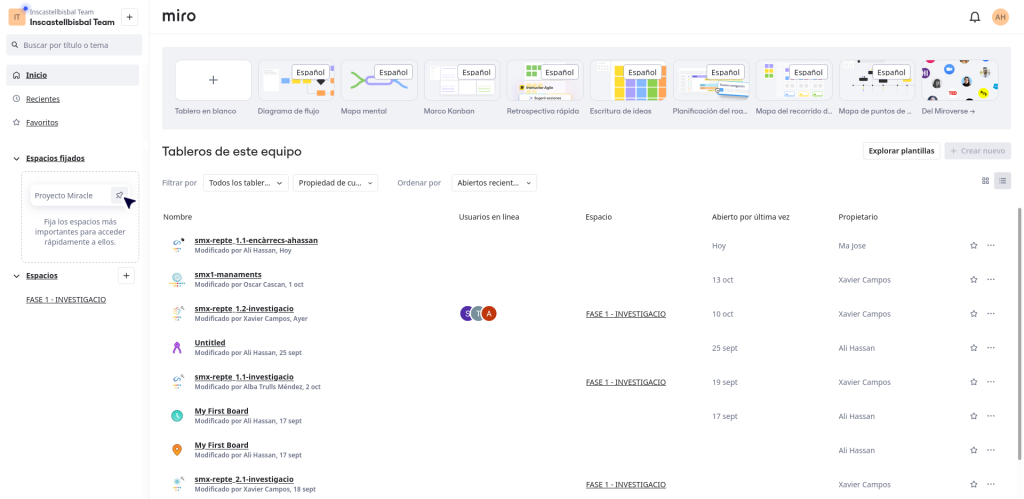The image size is (1024, 499).
Task: Mark the Untitled board as favorite
Action: tap(973, 348)
